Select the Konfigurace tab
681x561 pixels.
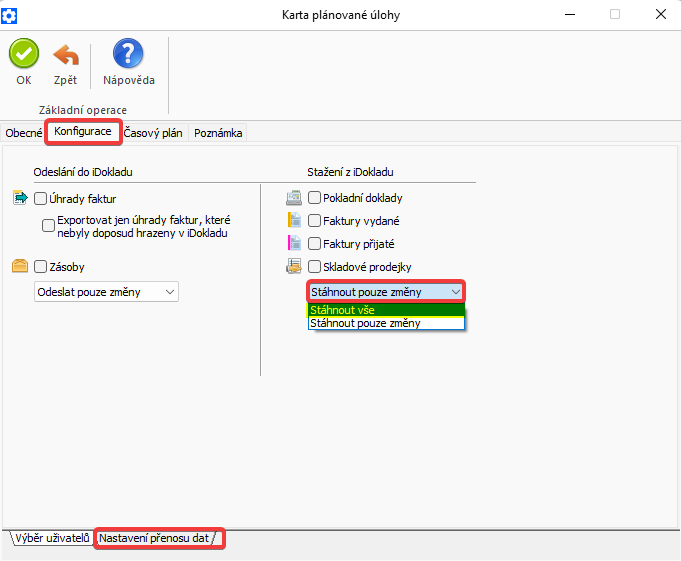[x=83, y=131]
